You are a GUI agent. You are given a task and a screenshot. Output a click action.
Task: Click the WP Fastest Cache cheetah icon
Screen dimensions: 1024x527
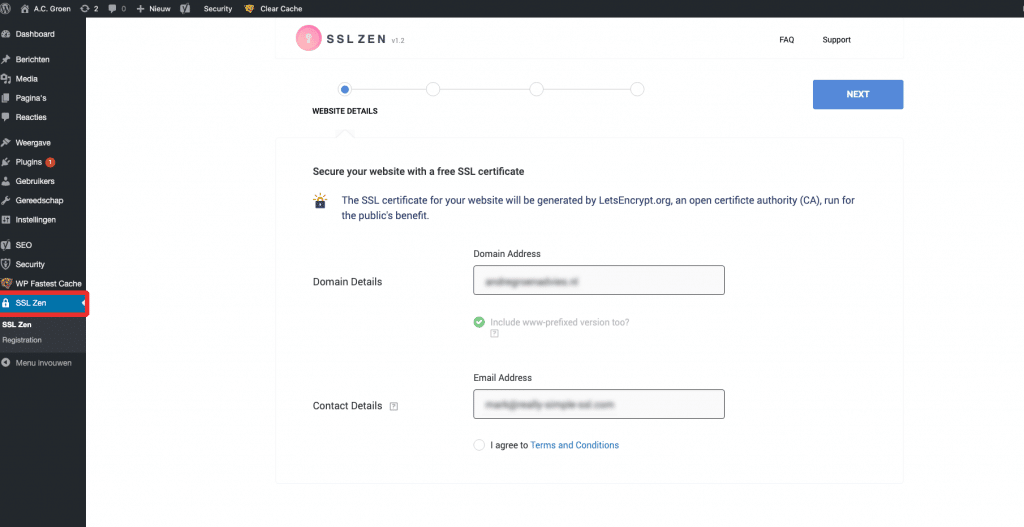pos(6,283)
